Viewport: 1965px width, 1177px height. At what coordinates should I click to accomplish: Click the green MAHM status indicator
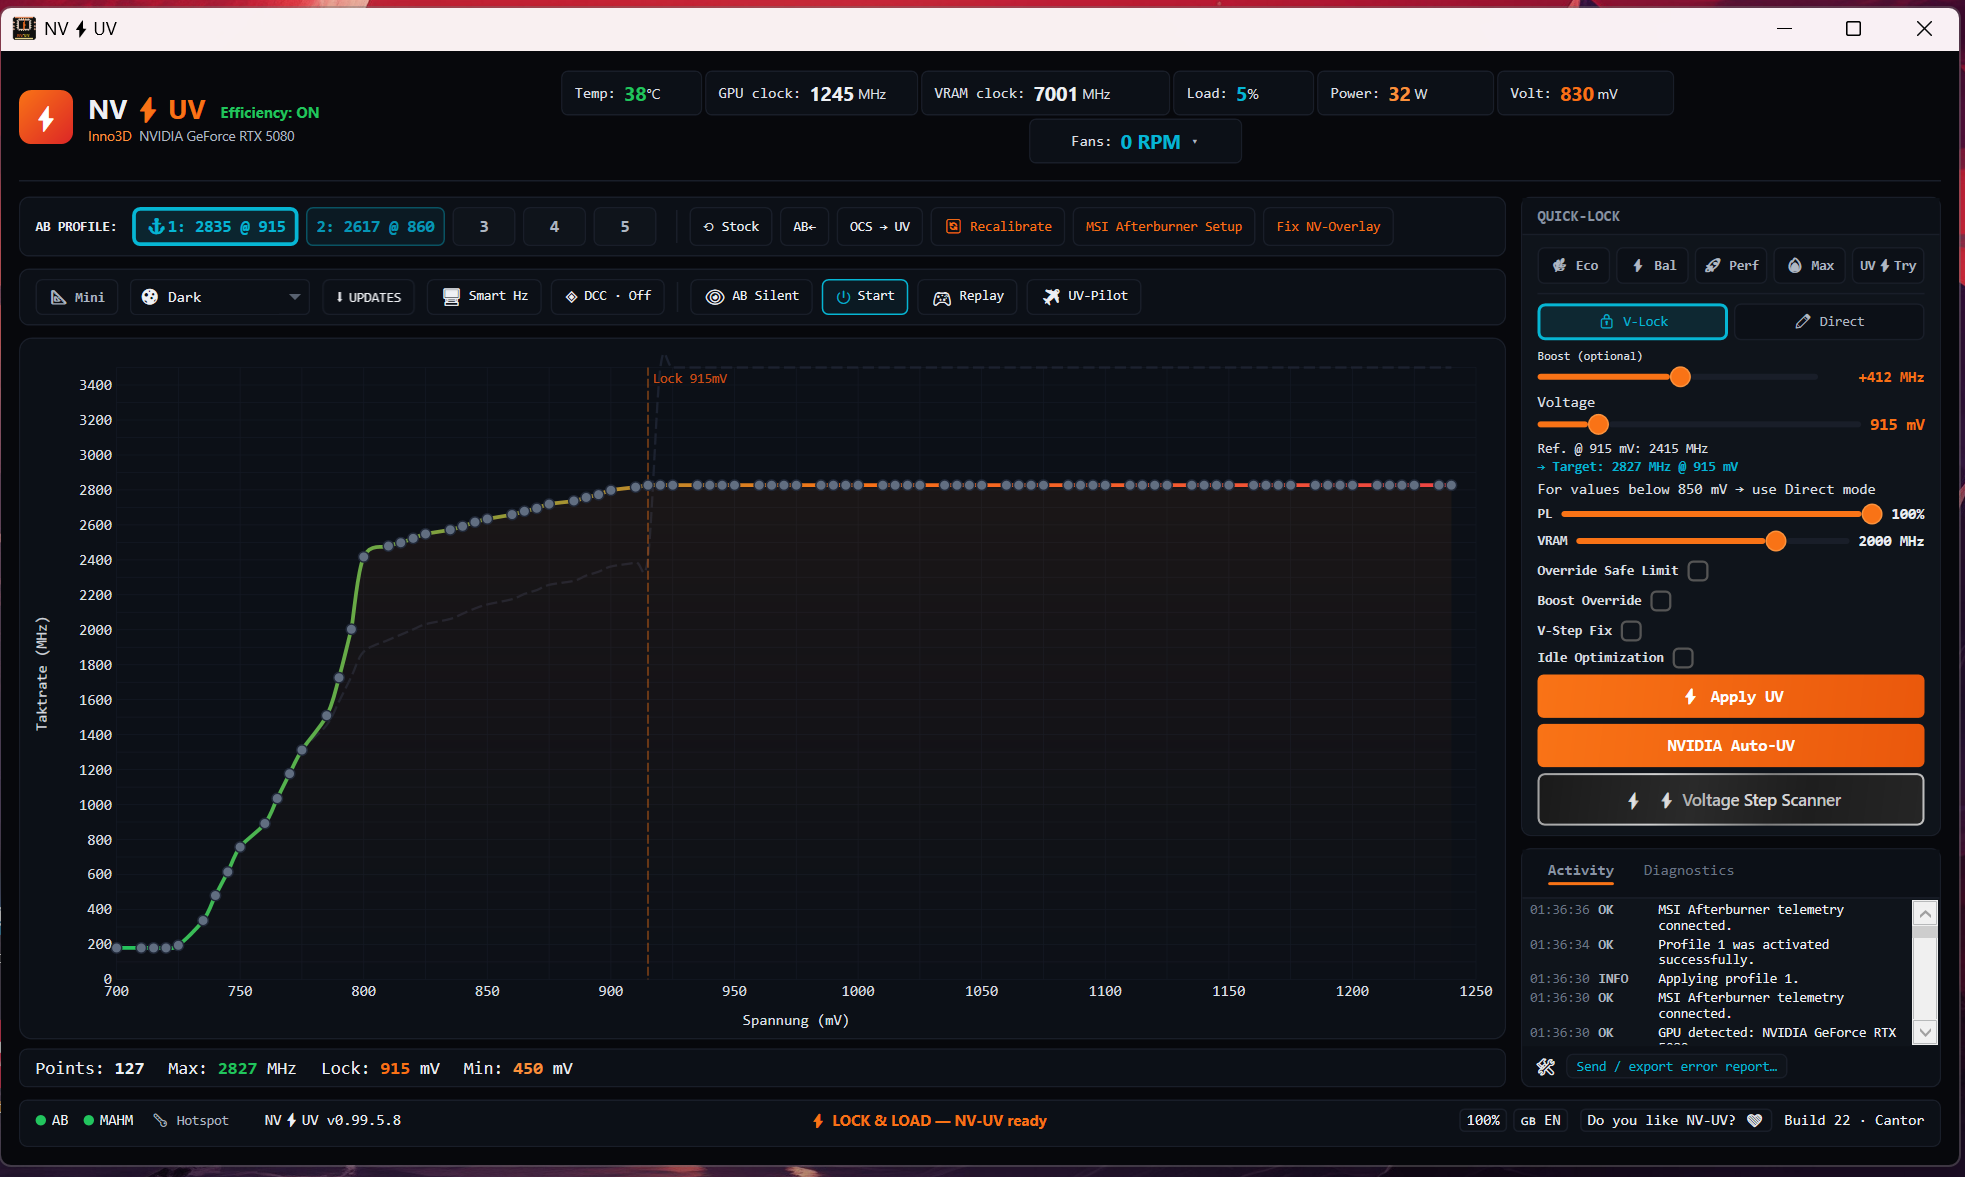coord(109,1121)
